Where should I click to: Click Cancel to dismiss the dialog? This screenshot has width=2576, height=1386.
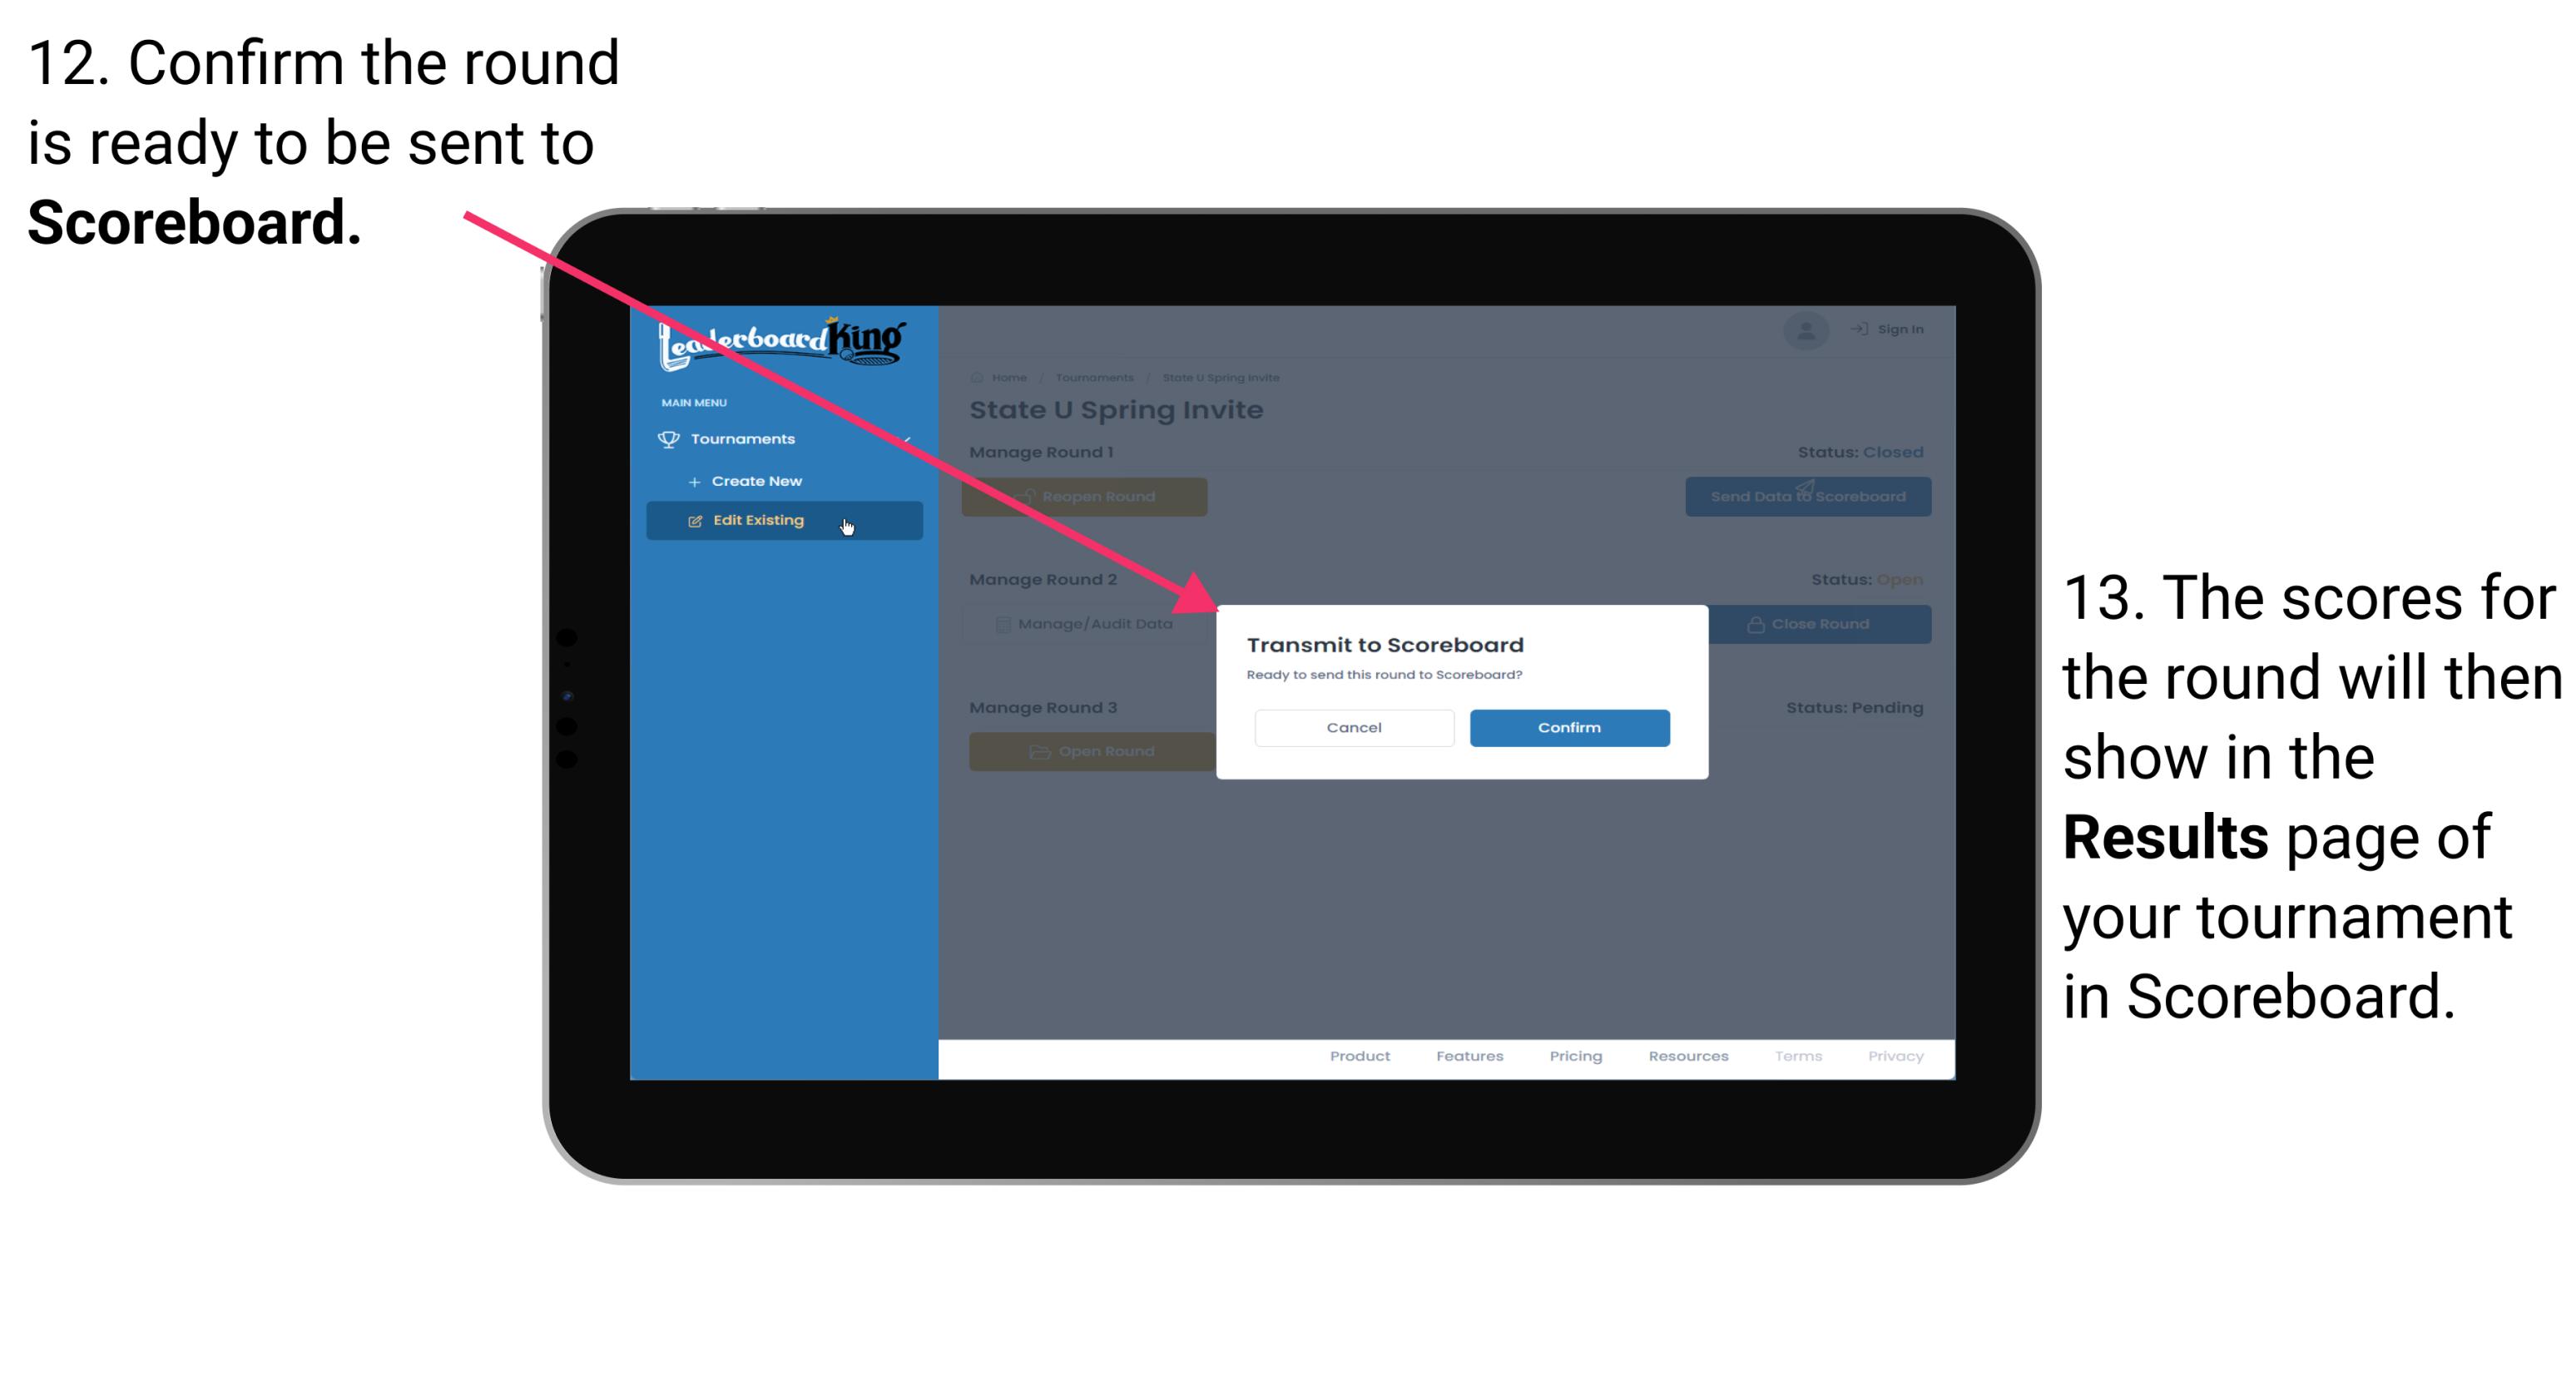coord(1354,725)
